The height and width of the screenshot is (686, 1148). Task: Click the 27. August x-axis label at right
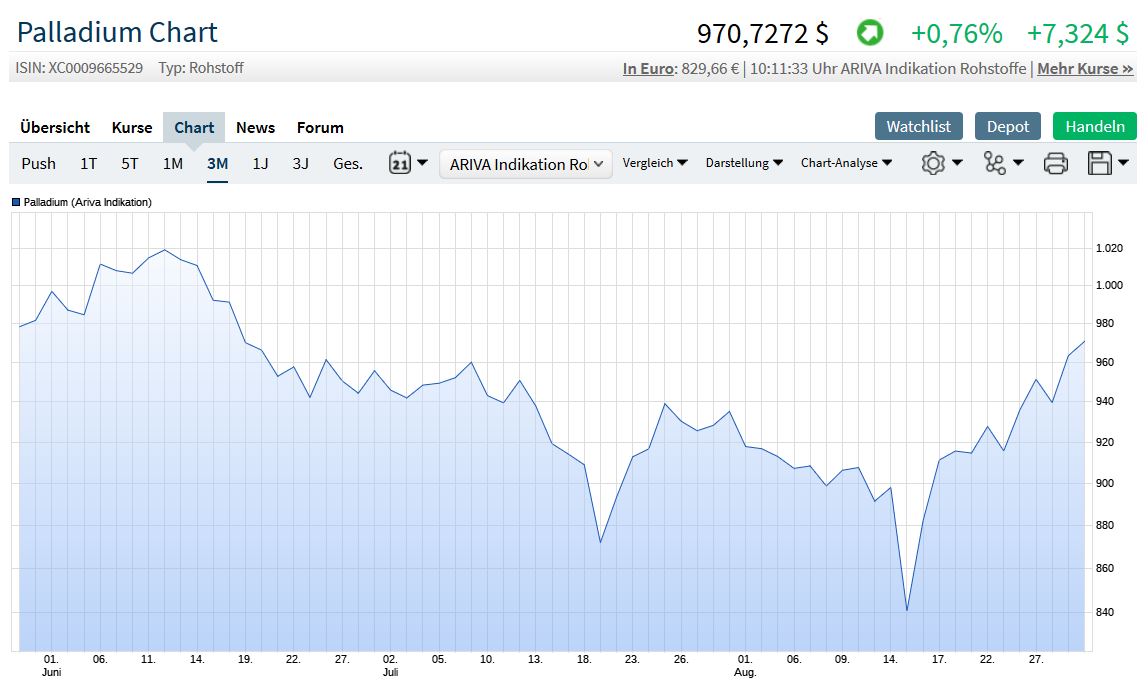tap(1035, 660)
